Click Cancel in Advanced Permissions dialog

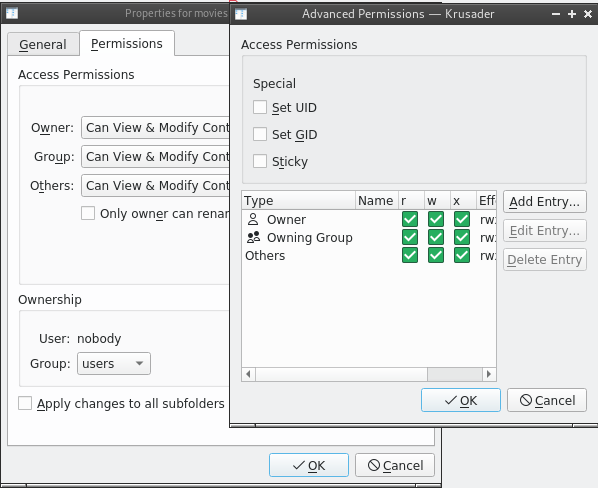pyautogui.click(x=547, y=400)
